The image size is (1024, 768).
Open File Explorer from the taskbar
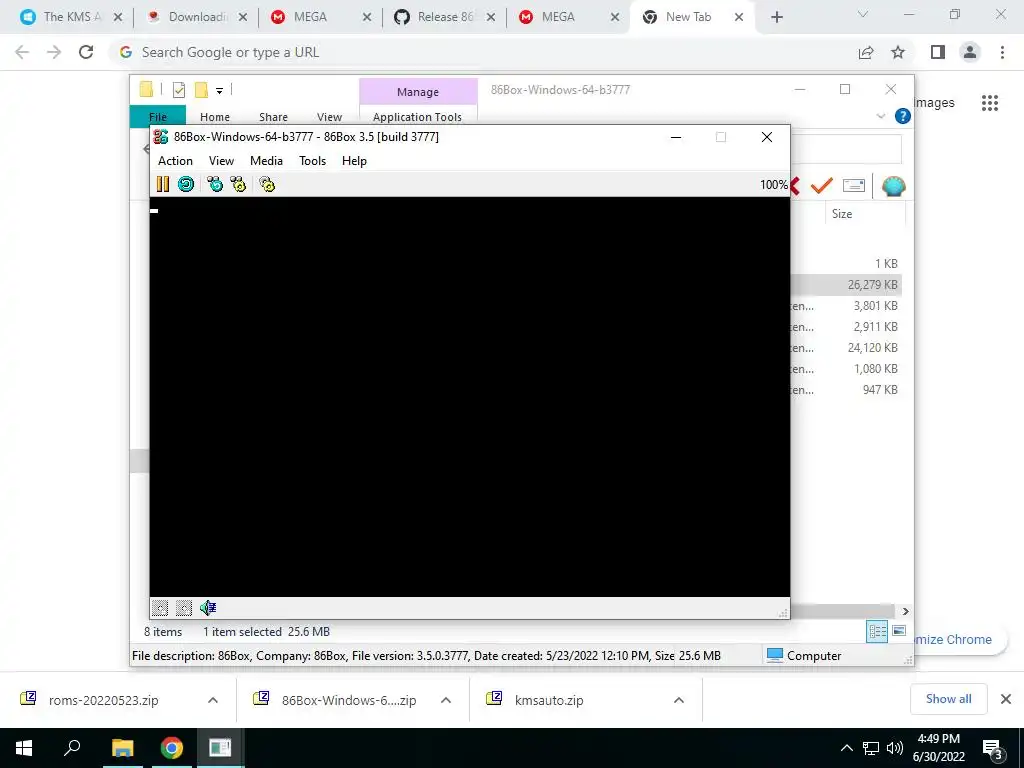[122, 748]
